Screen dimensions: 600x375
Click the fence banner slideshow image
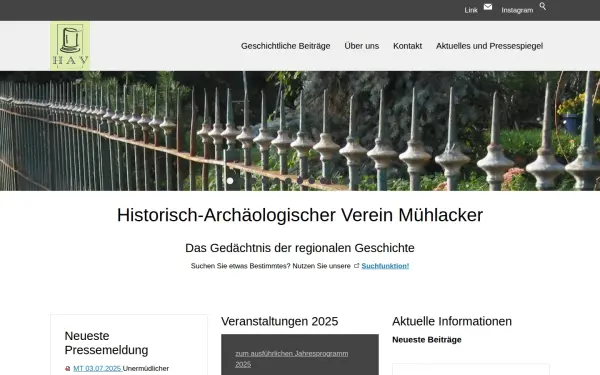coord(300,131)
